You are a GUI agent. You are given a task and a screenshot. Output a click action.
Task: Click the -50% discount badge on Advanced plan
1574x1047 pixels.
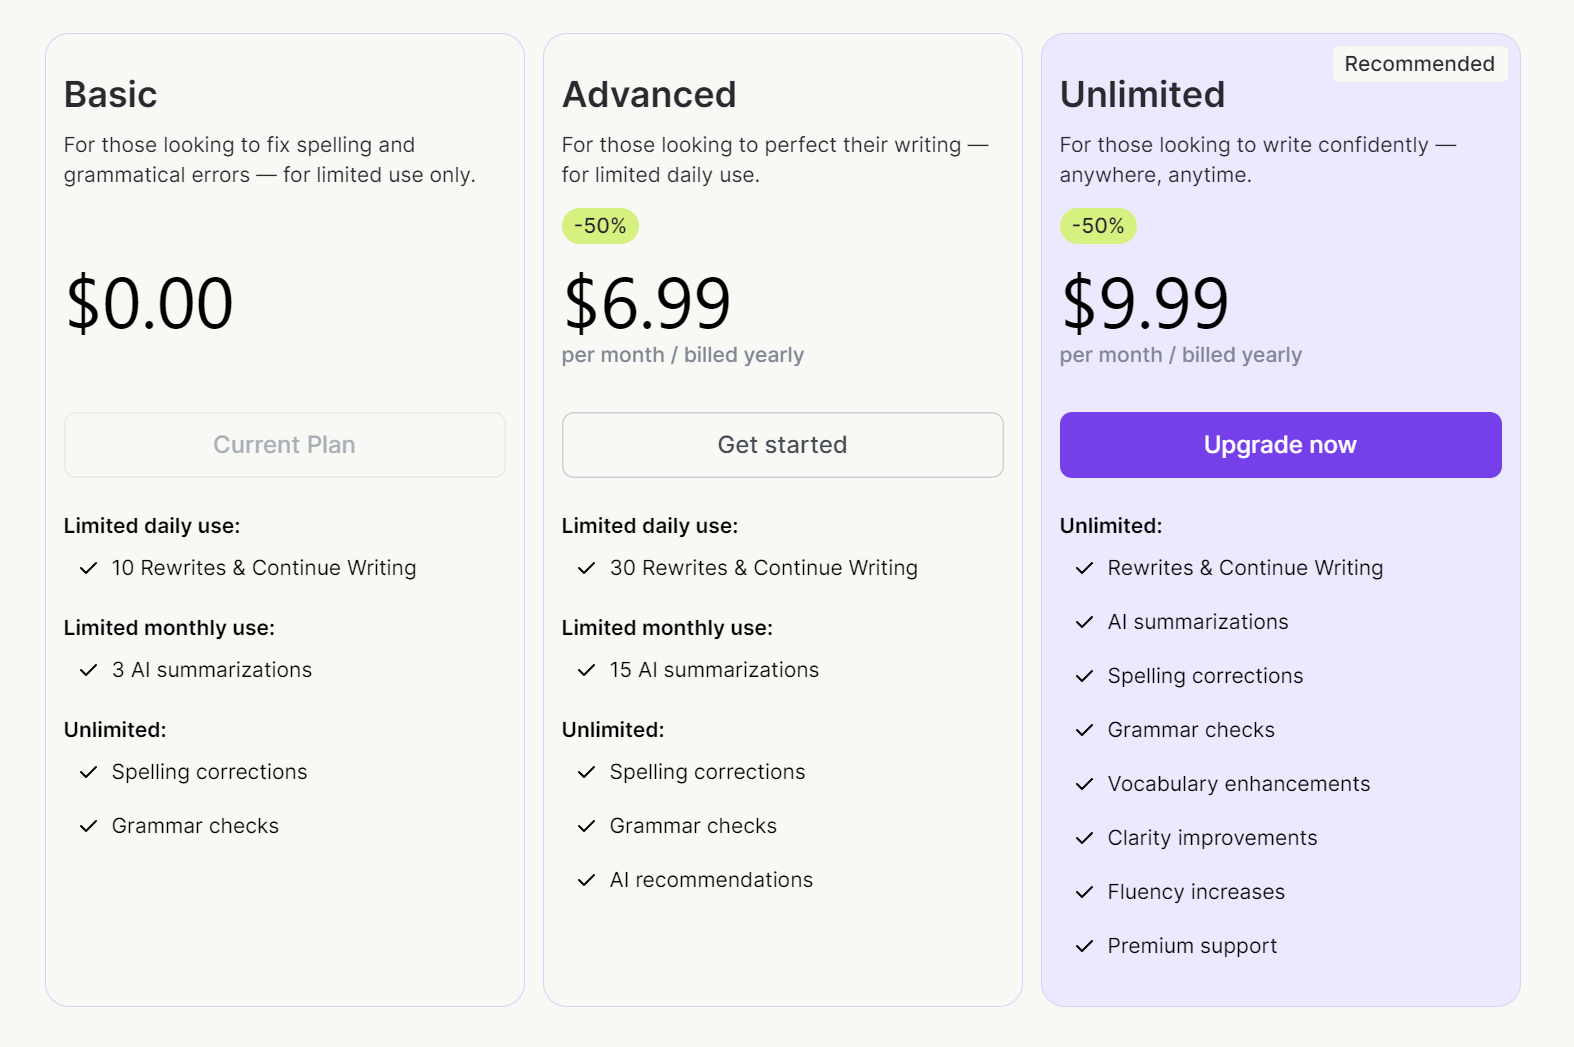pyautogui.click(x=600, y=226)
